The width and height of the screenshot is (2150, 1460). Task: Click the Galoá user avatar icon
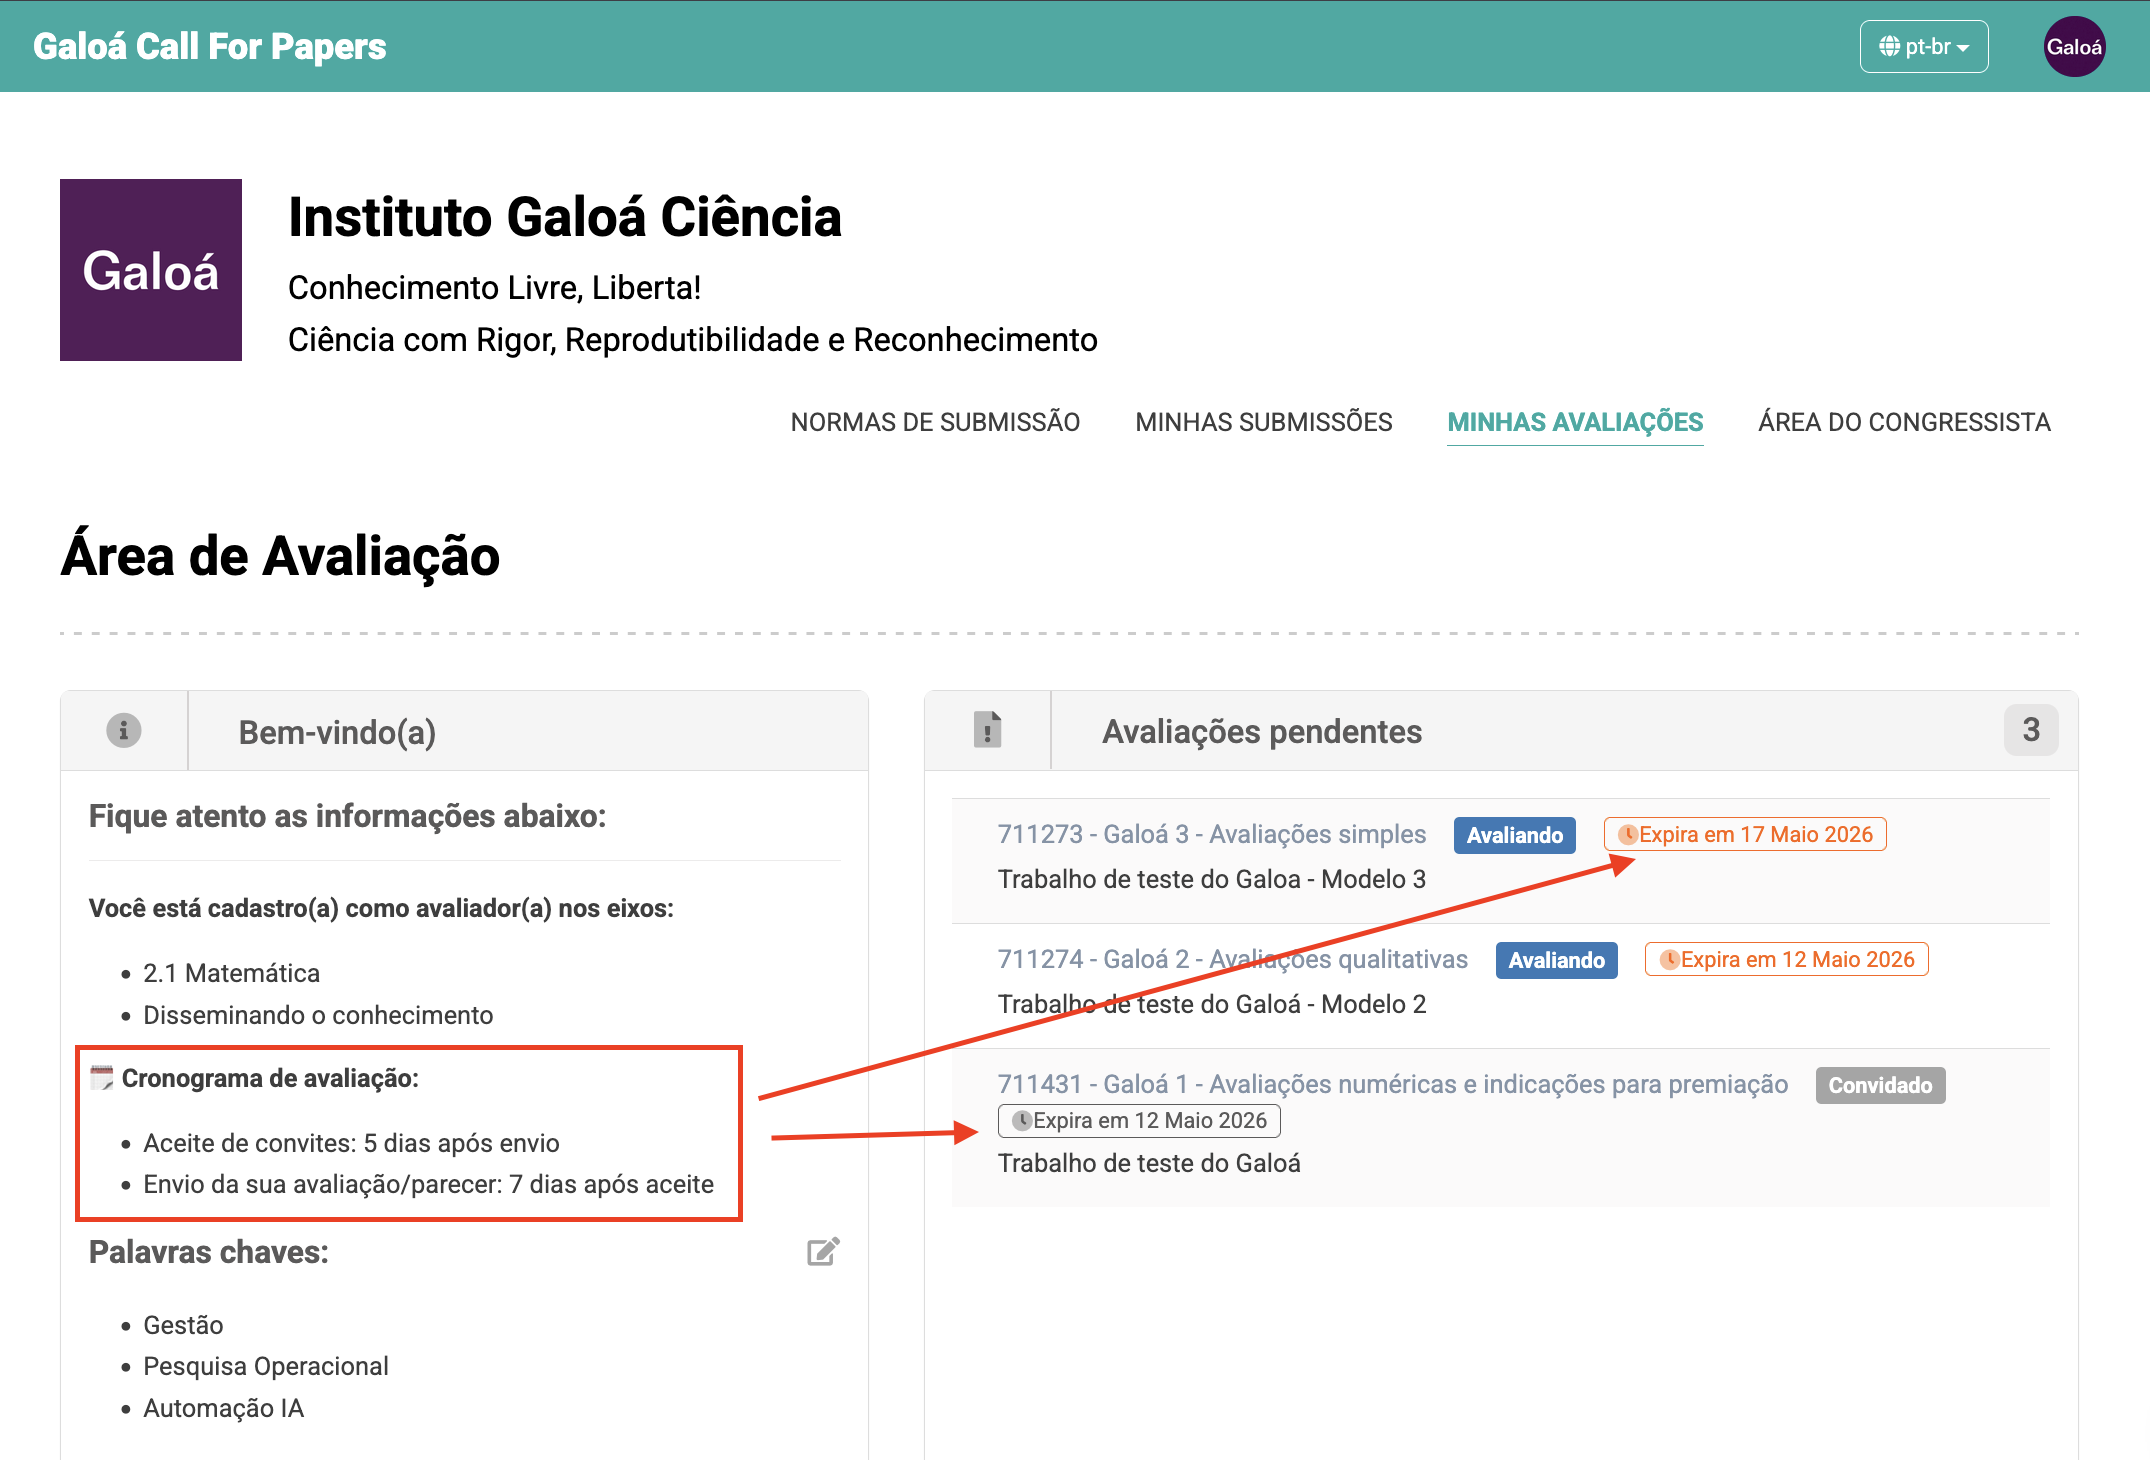click(2074, 47)
